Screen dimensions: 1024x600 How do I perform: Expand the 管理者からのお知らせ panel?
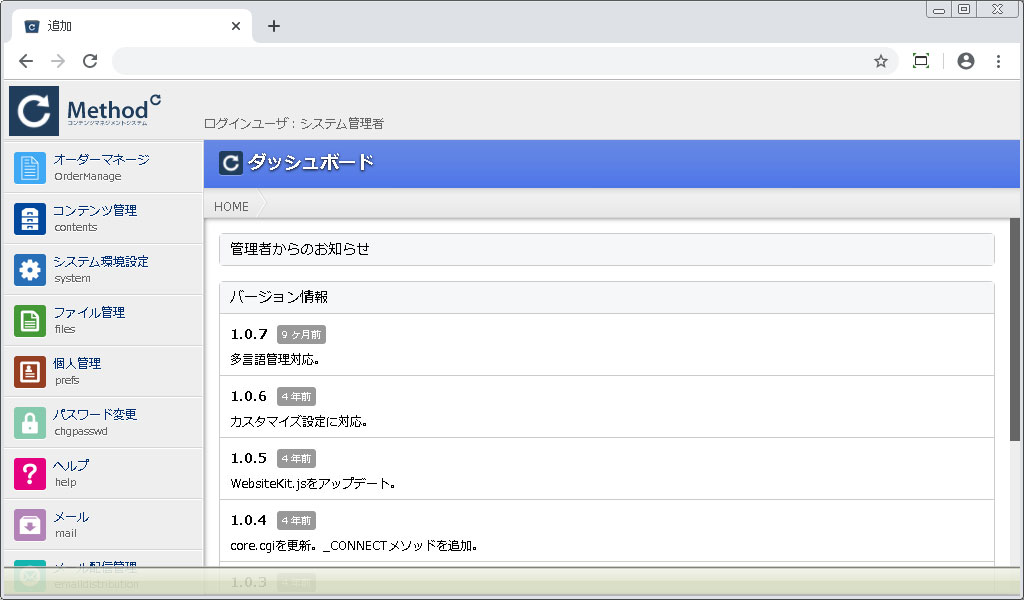point(606,249)
